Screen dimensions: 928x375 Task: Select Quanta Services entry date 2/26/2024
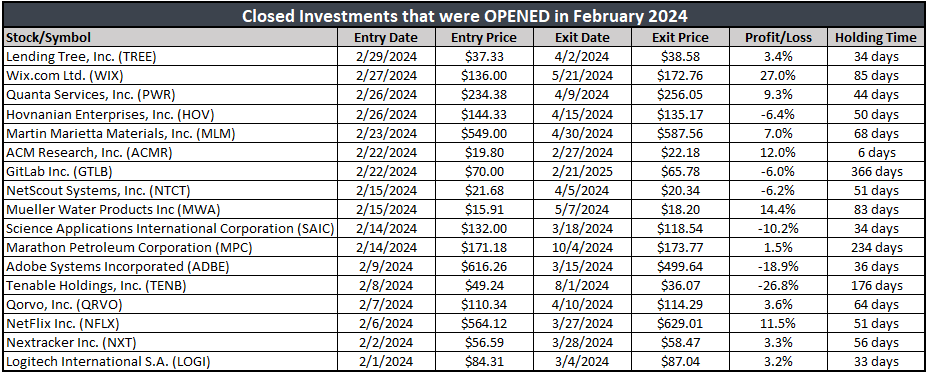pos(386,95)
